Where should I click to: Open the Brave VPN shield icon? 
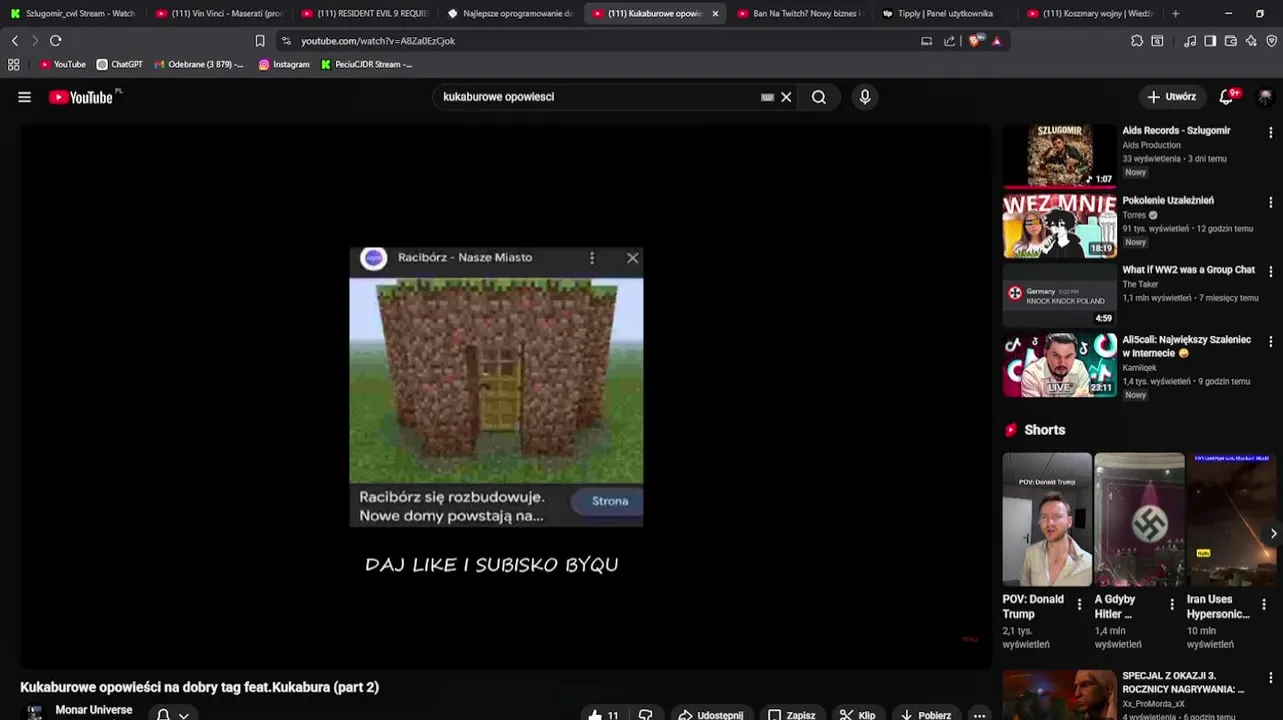1272,41
